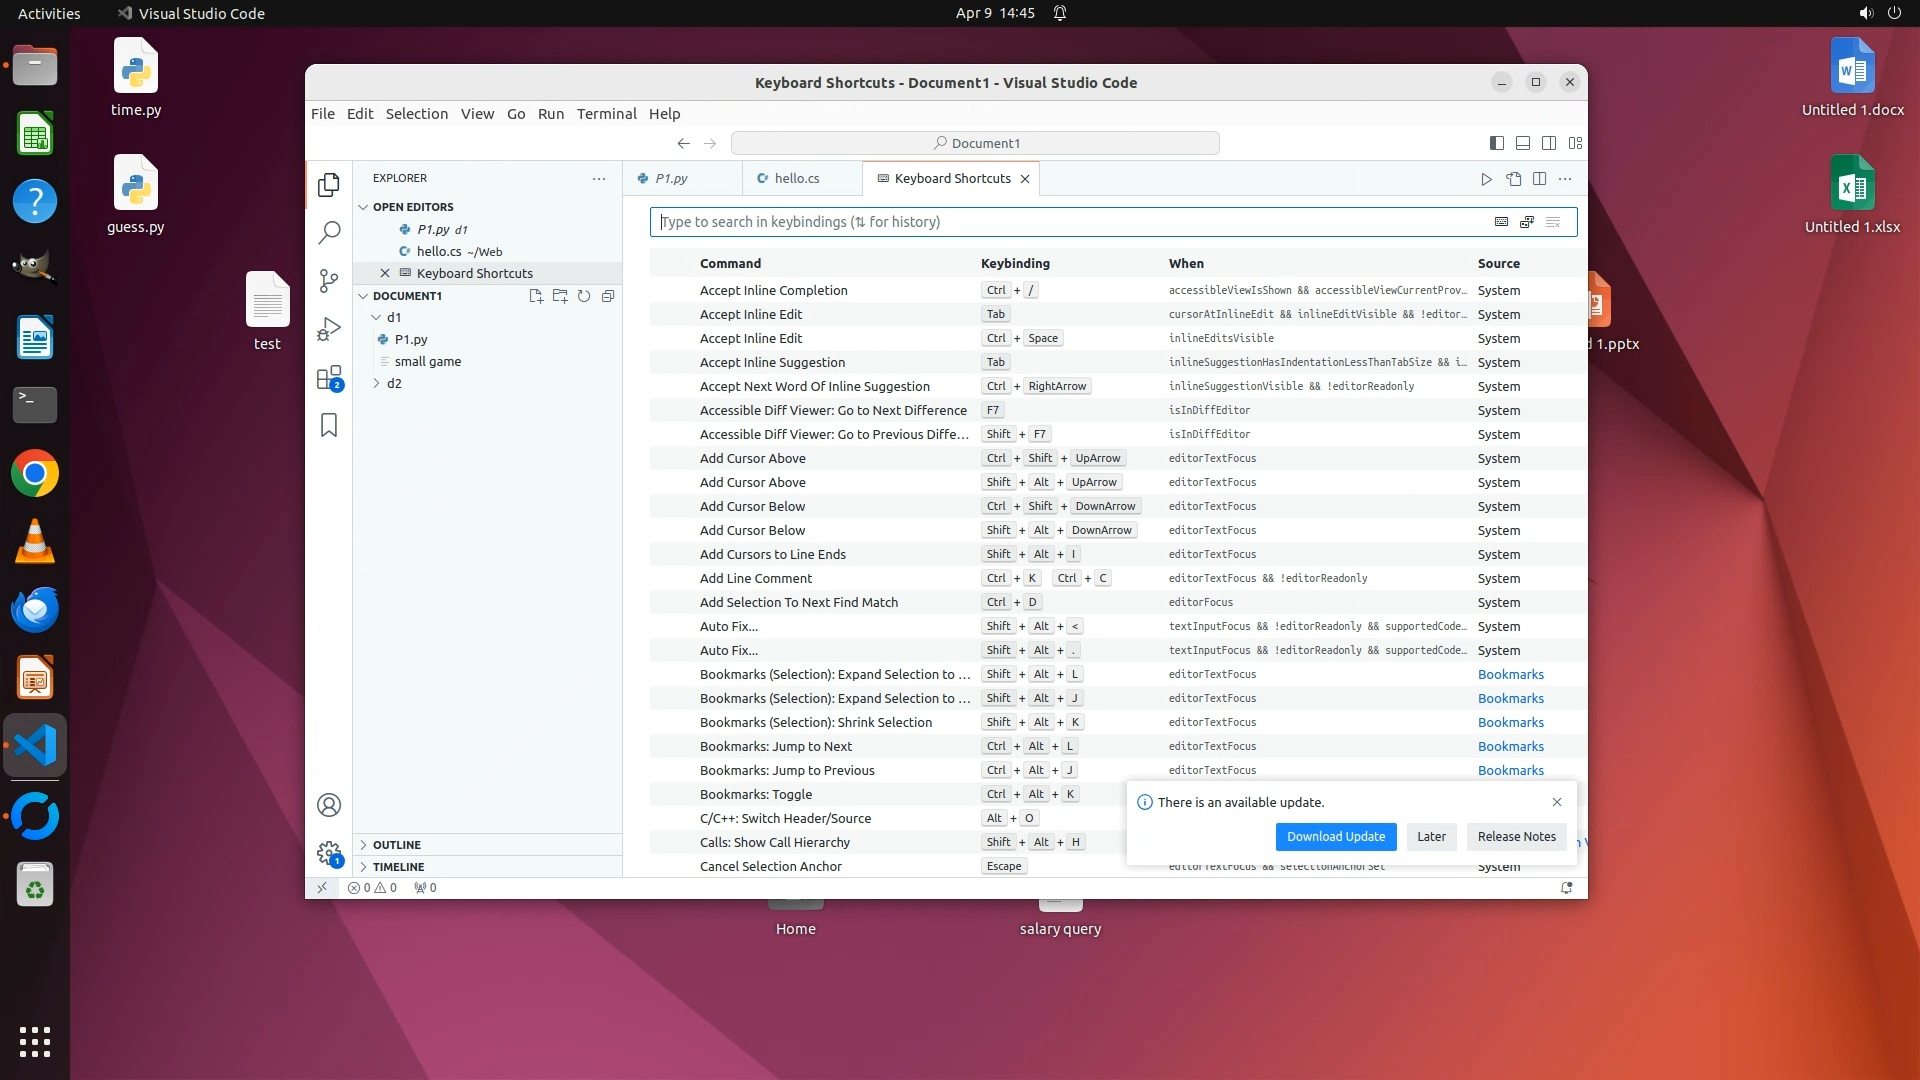
Task: Switch to the hello.cs tab
Action: click(x=796, y=178)
